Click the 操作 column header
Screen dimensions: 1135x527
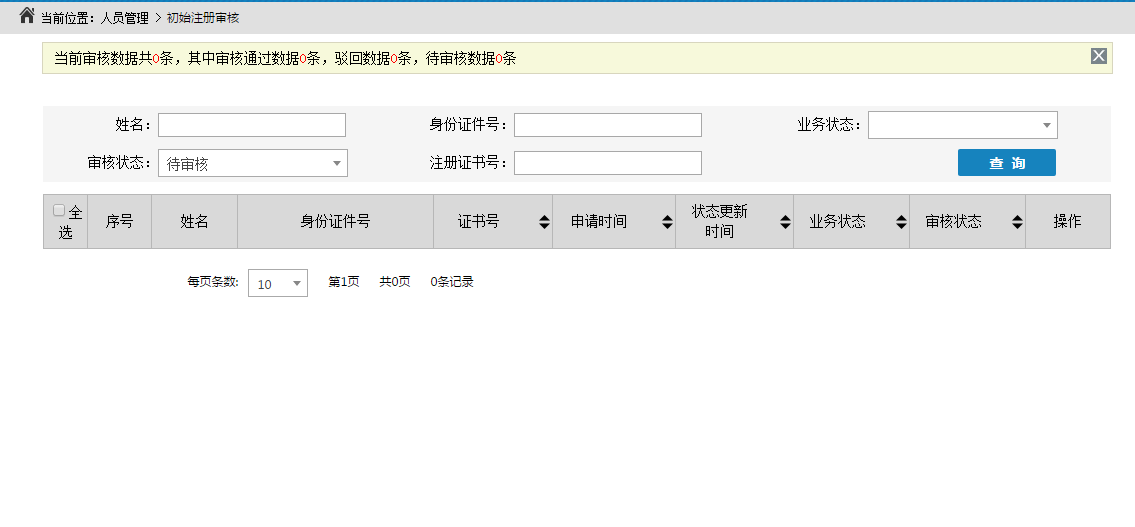tap(1067, 222)
